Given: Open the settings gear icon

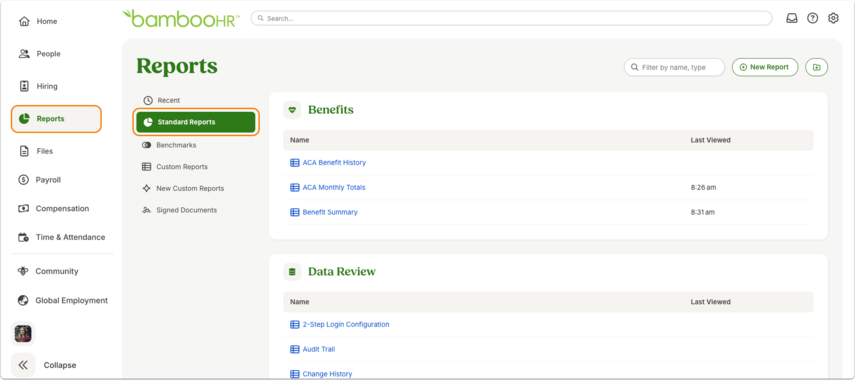Looking at the screenshot, I should (x=833, y=19).
